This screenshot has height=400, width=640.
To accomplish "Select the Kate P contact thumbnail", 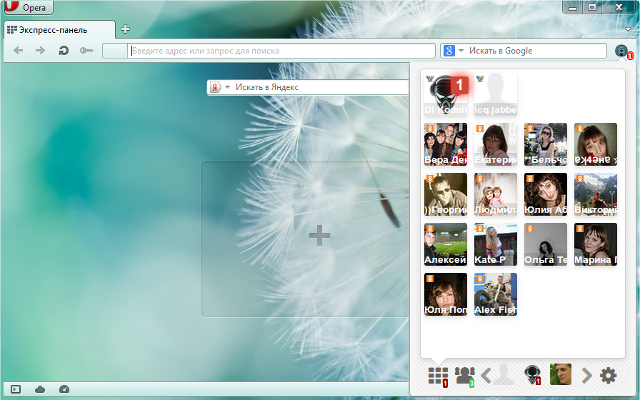I will coord(495,244).
